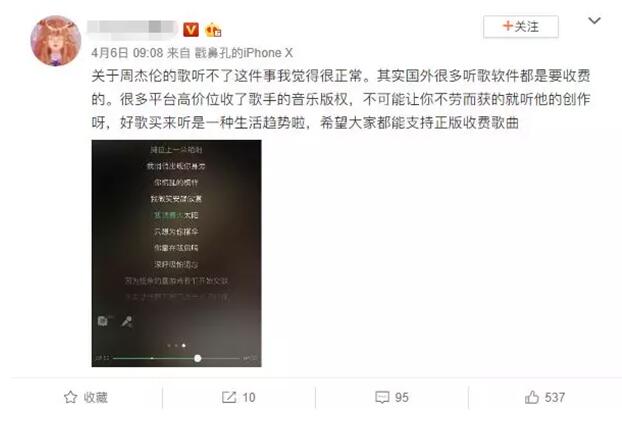
Task: Click the poster's round avatar picture
Action: (x=56, y=40)
